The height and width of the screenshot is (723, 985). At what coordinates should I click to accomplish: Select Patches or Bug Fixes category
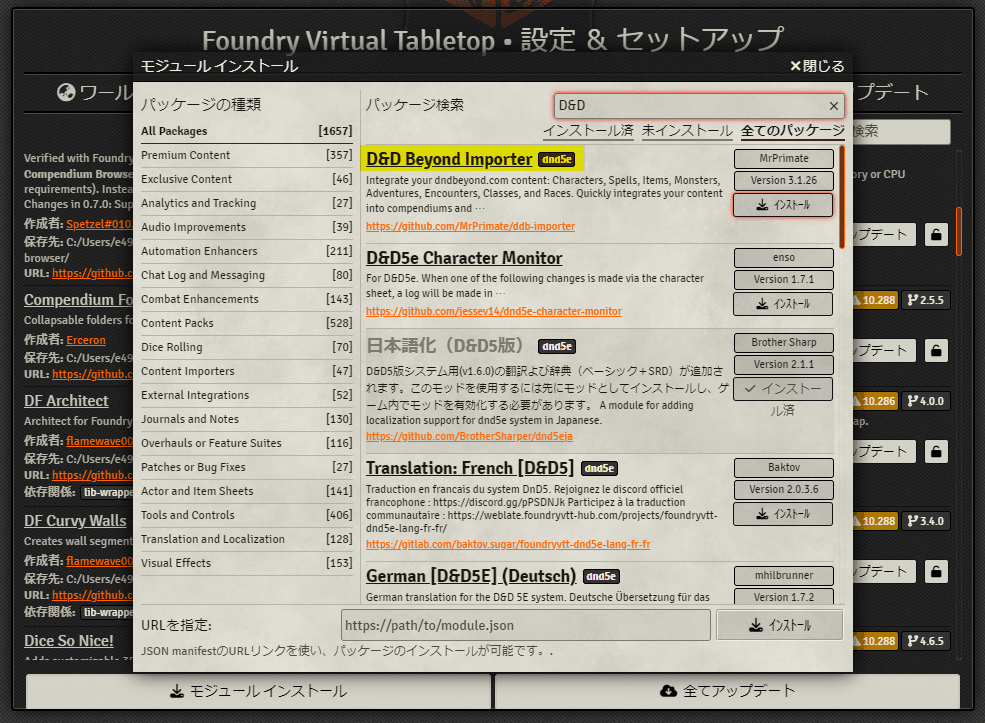pyautogui.click(x=246, y=467)
